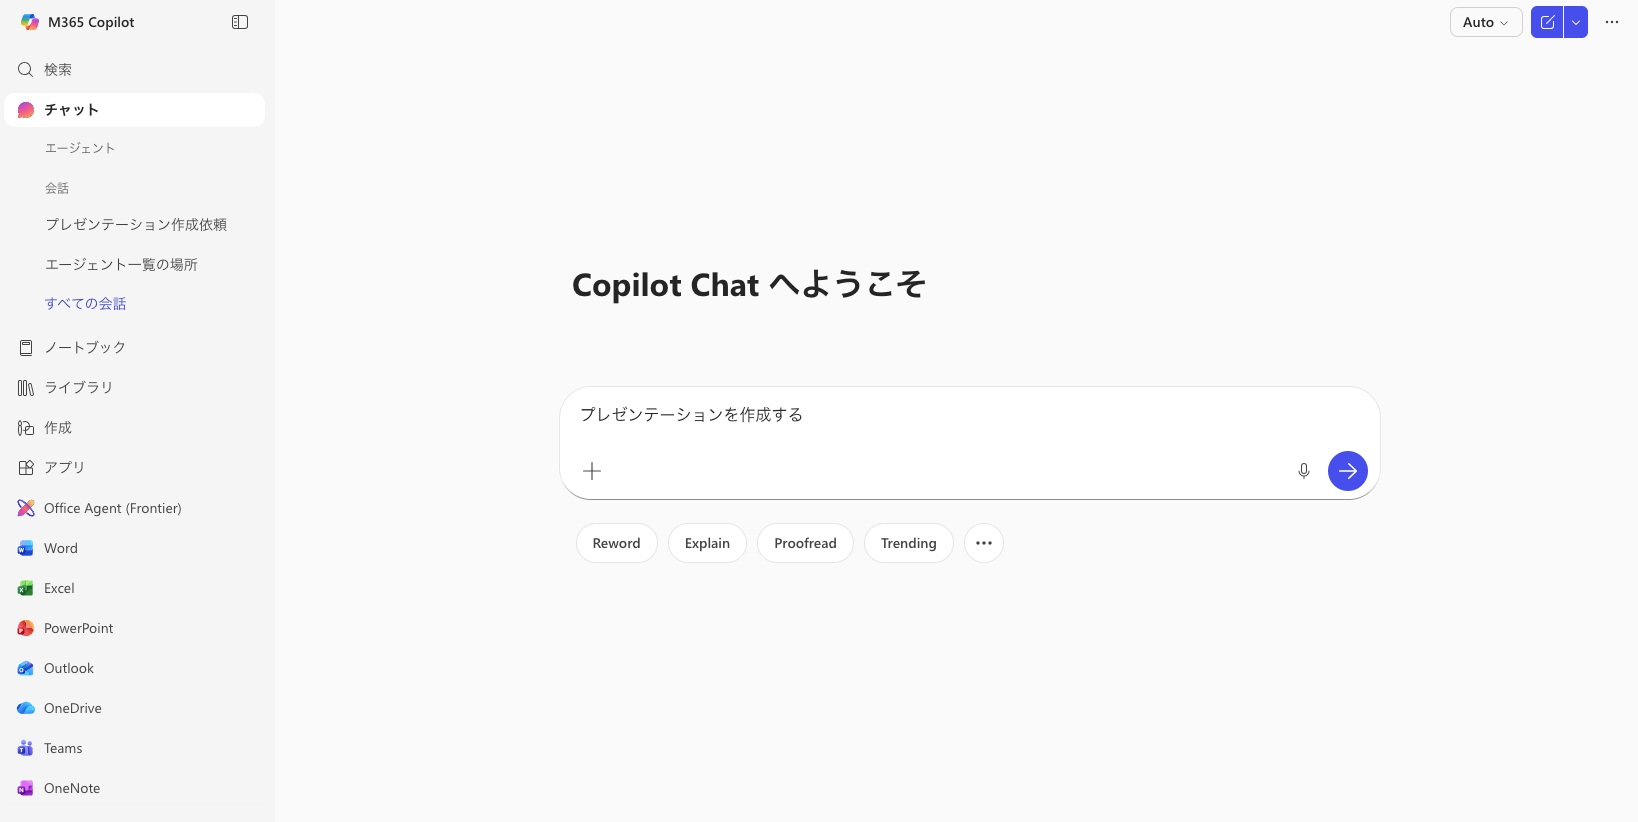The width and height of the screenshot is (1638, 822).
Task: Collapse the sidebar with the panel toggle icon
Action: (240, 22)
